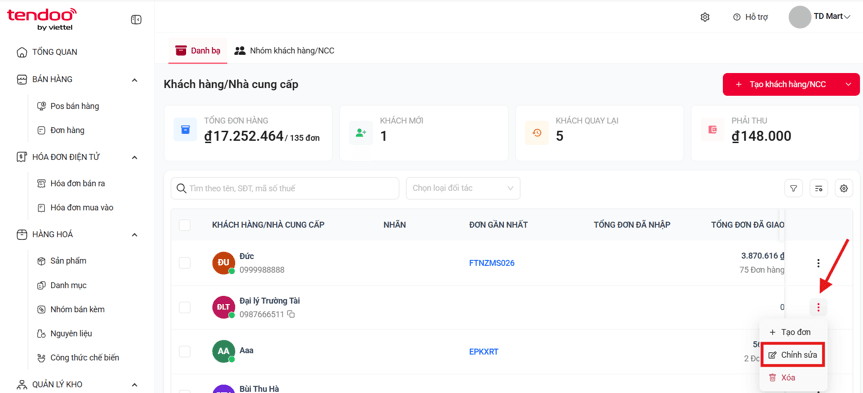Open three-dot menu for Đức row

(x=818, y=263)
